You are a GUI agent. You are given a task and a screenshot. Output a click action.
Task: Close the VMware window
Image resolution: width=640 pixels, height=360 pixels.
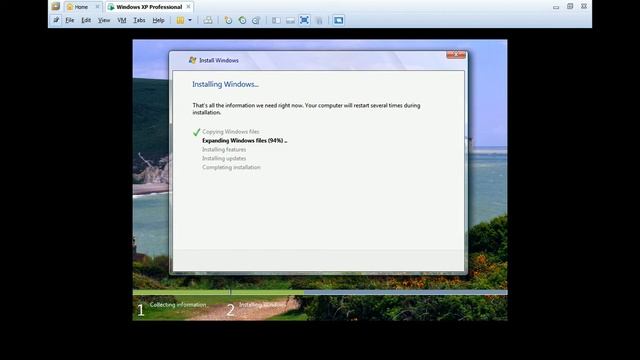(584, 6)
